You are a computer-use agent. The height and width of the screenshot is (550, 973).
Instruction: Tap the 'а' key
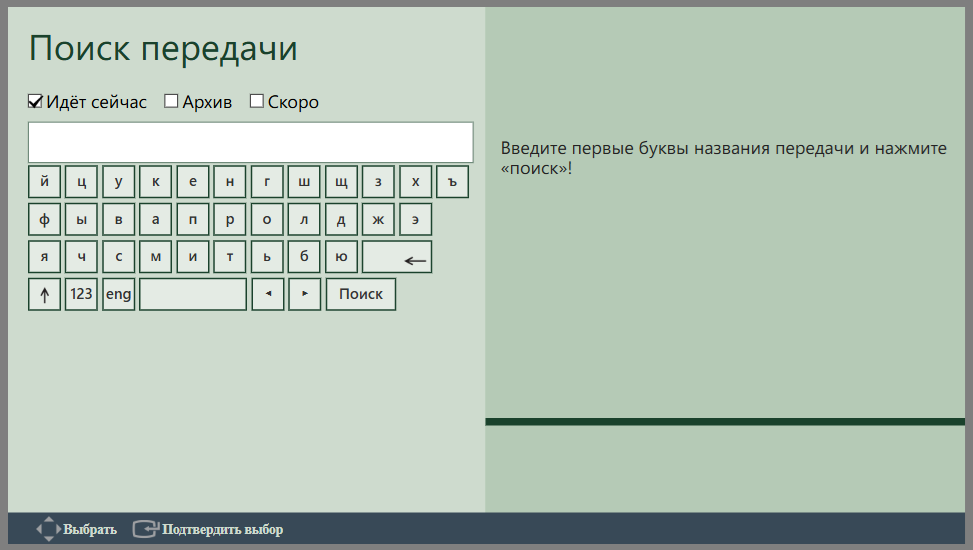tap(156, 219)
